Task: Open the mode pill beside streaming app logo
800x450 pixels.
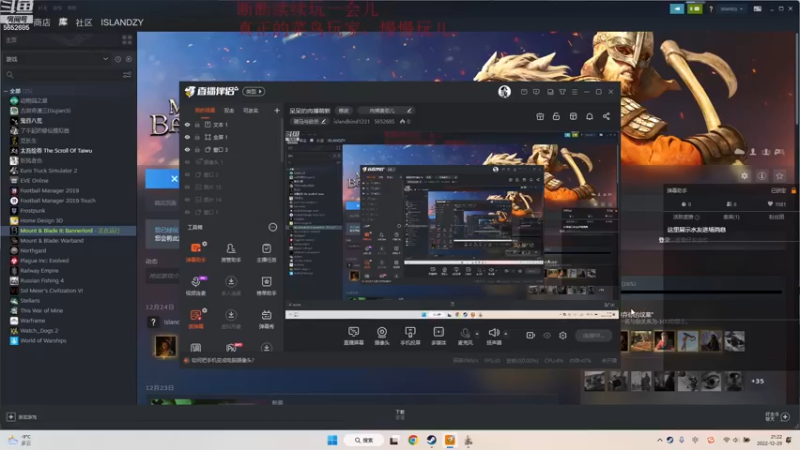Action: point(254,91)
